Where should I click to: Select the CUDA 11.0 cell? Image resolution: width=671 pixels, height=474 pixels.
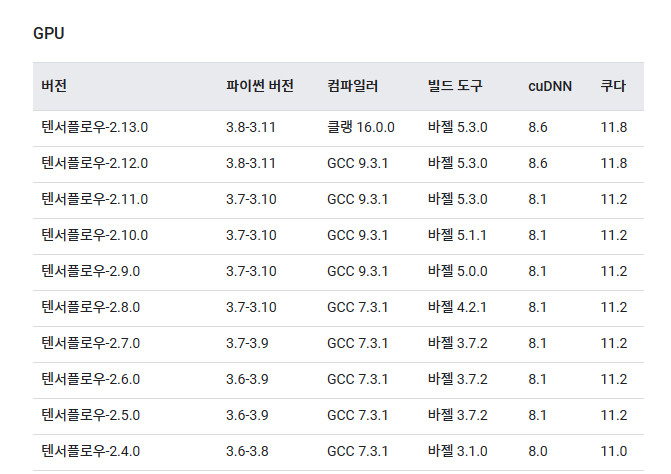[614, 451]
